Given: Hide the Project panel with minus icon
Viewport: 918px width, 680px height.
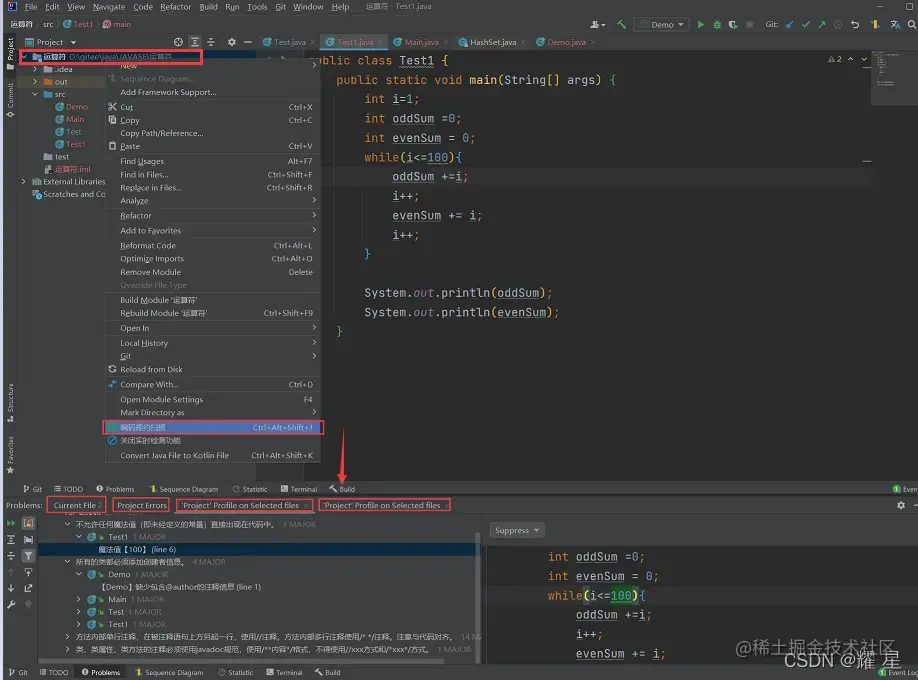Looking at the screenshot, I should coord(248,42).
